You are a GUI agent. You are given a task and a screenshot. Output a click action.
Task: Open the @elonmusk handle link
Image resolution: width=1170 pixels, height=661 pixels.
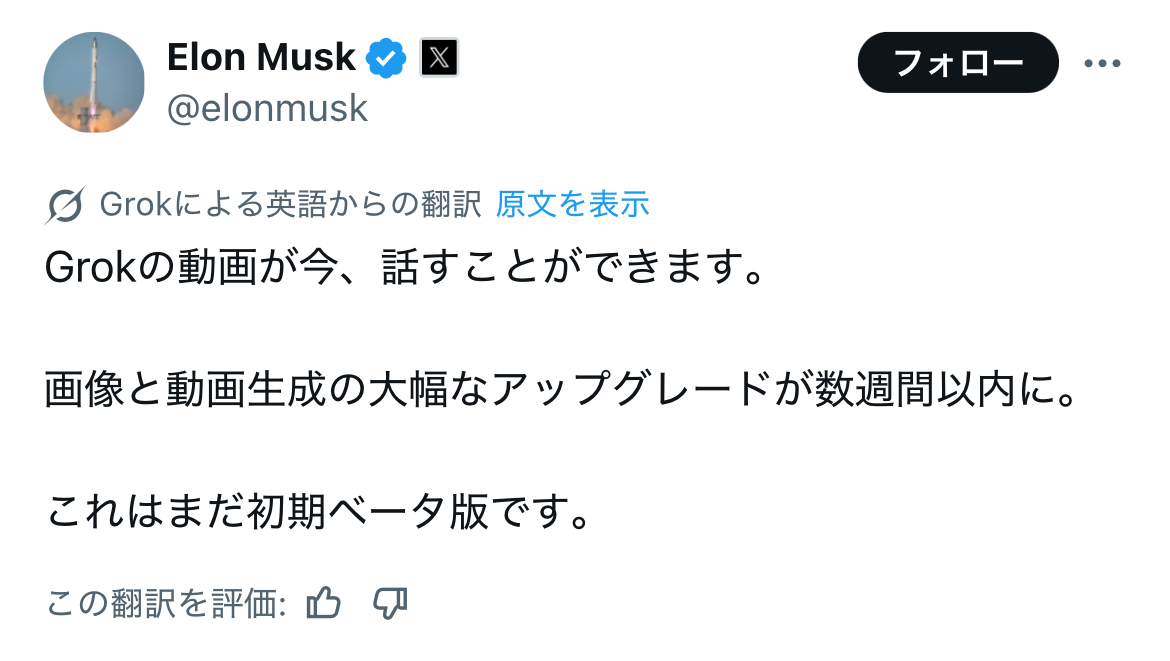click(x=267, y=108)
